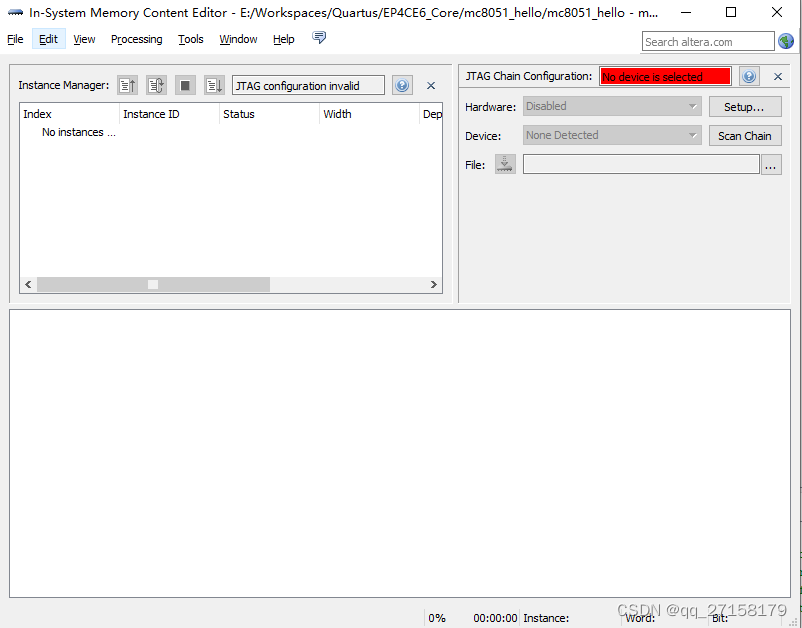Open the View menu
This screenshot has height=628, width=802.
[84, 39]
